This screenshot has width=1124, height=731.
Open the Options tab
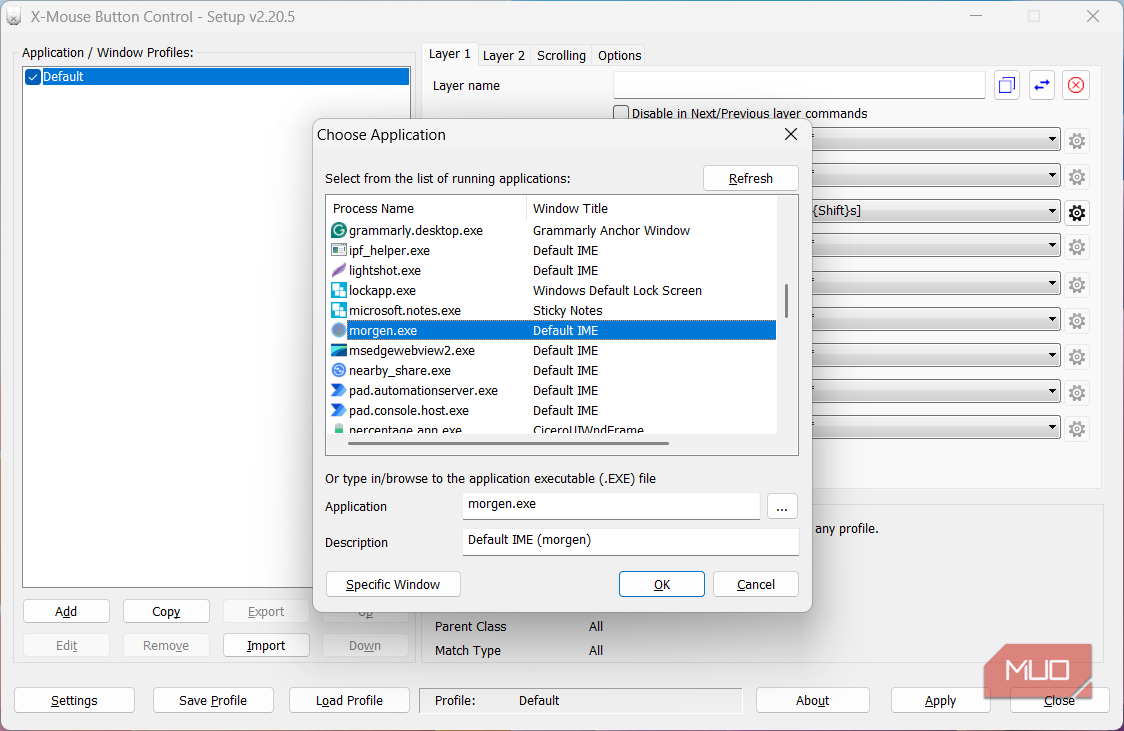pyautogui.click(x=619, y=55)
